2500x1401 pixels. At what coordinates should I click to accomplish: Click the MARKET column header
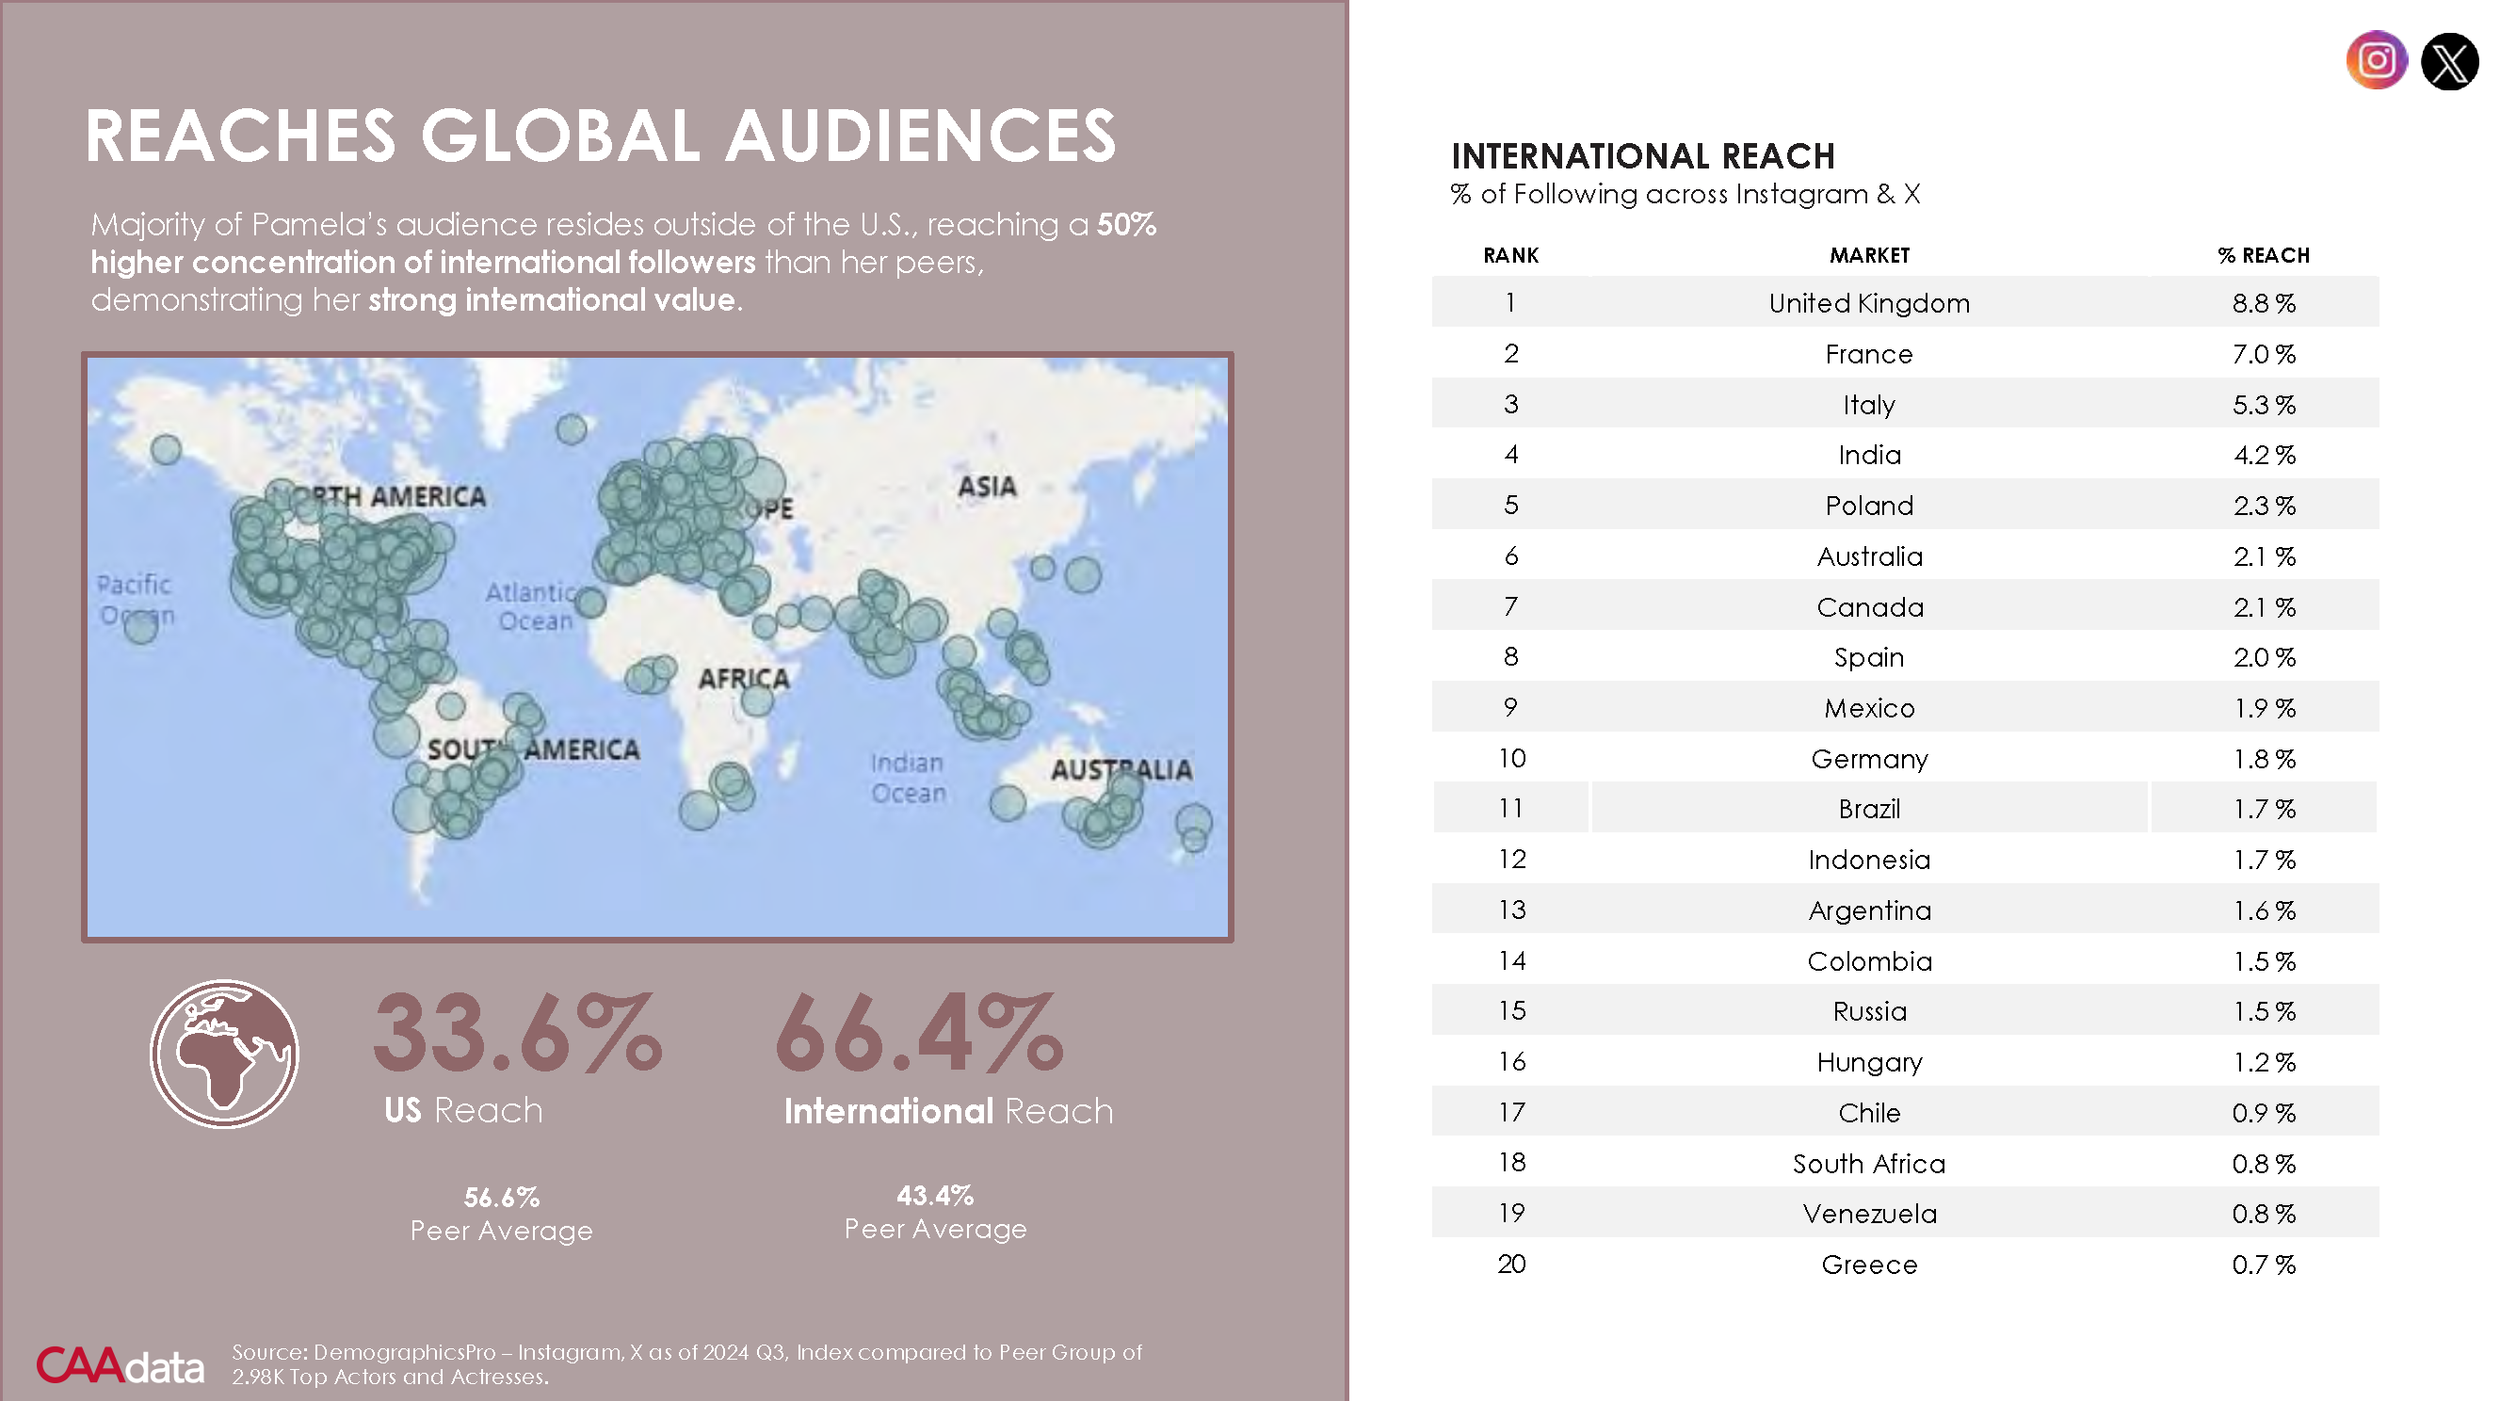(x=1868, y=256)
